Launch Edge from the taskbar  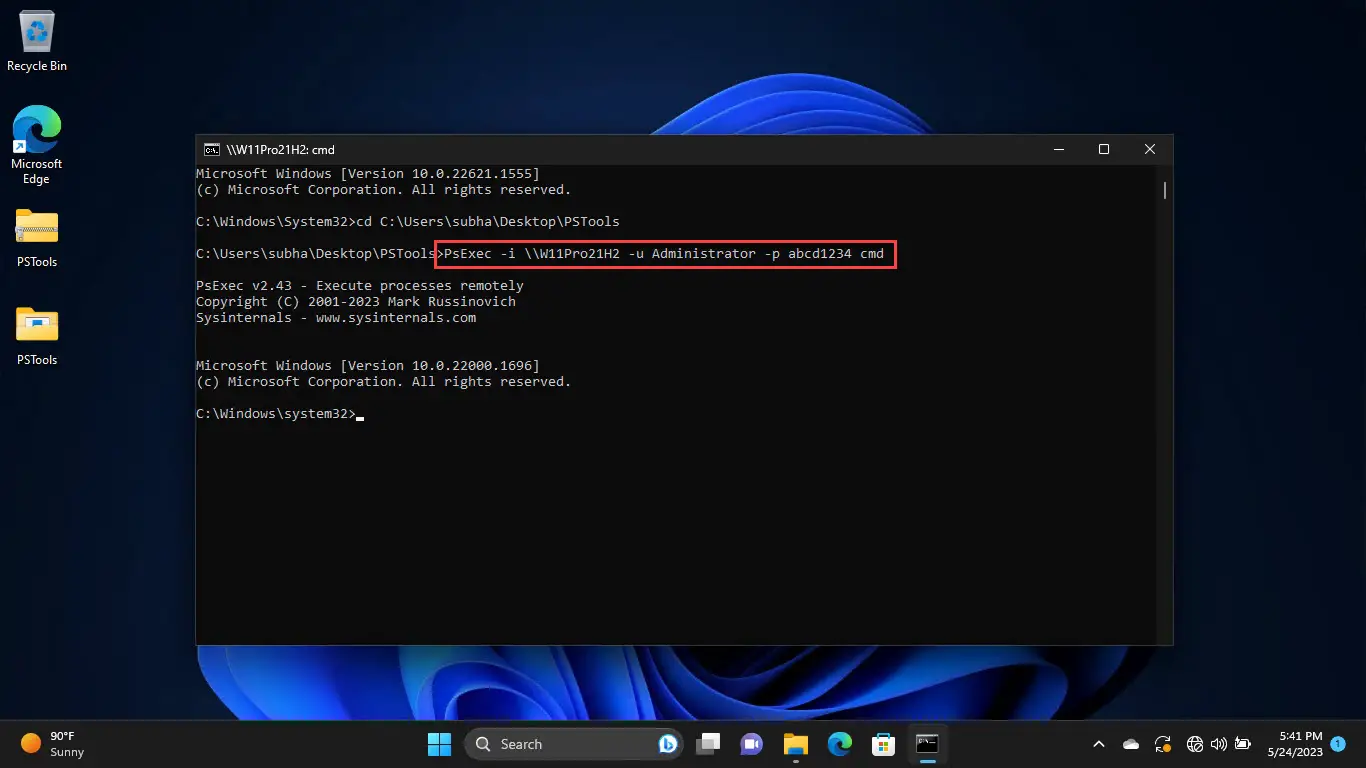click(x=839, y=744)
